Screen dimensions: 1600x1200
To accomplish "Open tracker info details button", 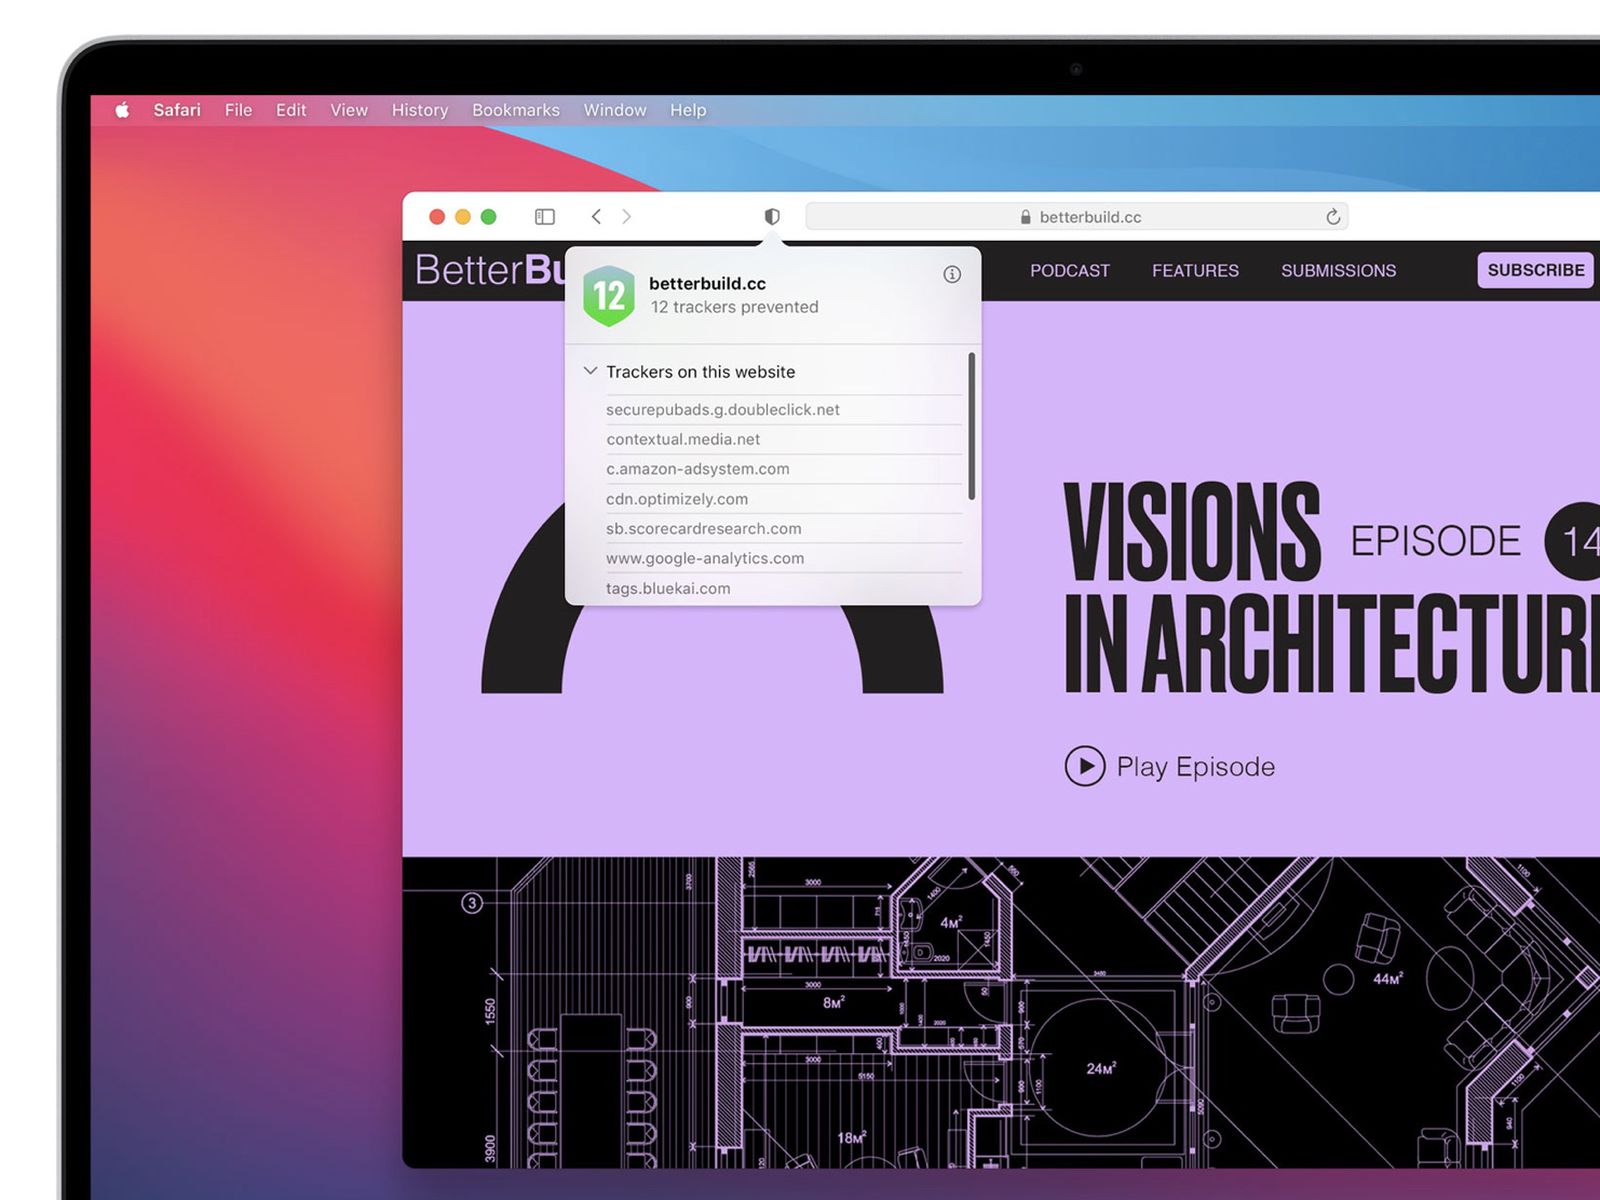I will click(952, 274).
